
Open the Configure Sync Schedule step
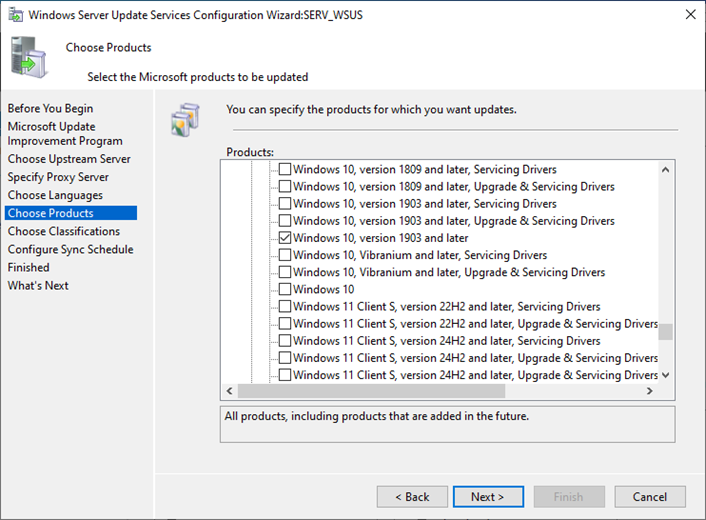(x=70, y=249)
